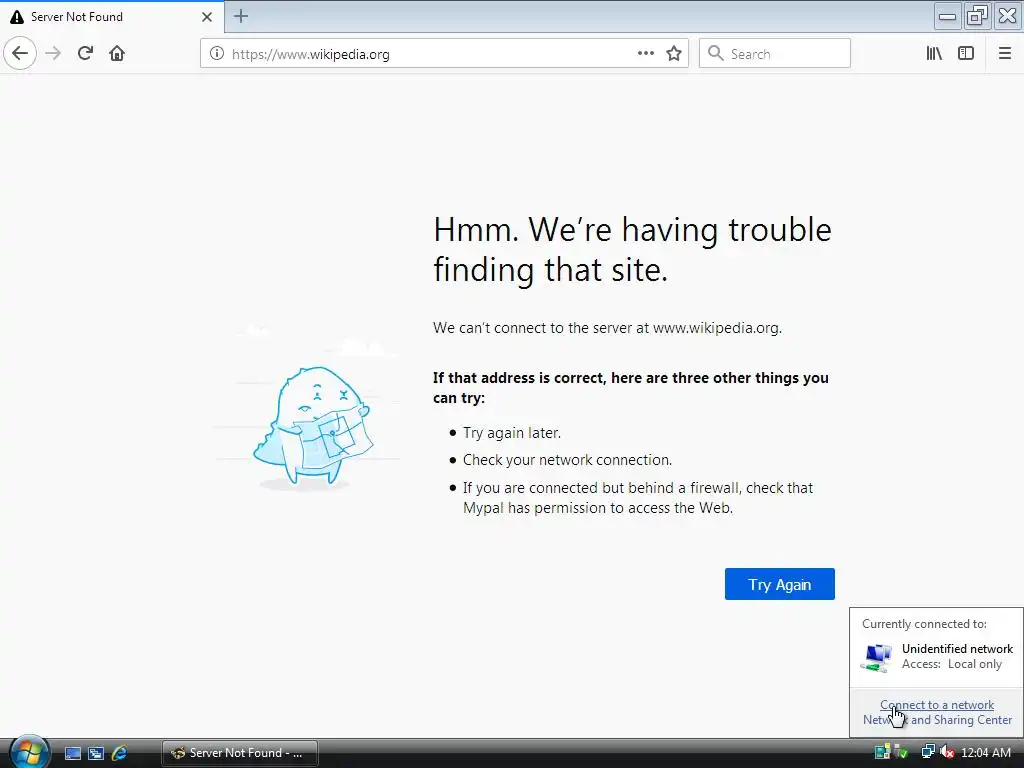This screenshot has height=768, width=1024.
Task: Select the Server Not Found tab
Action: [112, 17]
